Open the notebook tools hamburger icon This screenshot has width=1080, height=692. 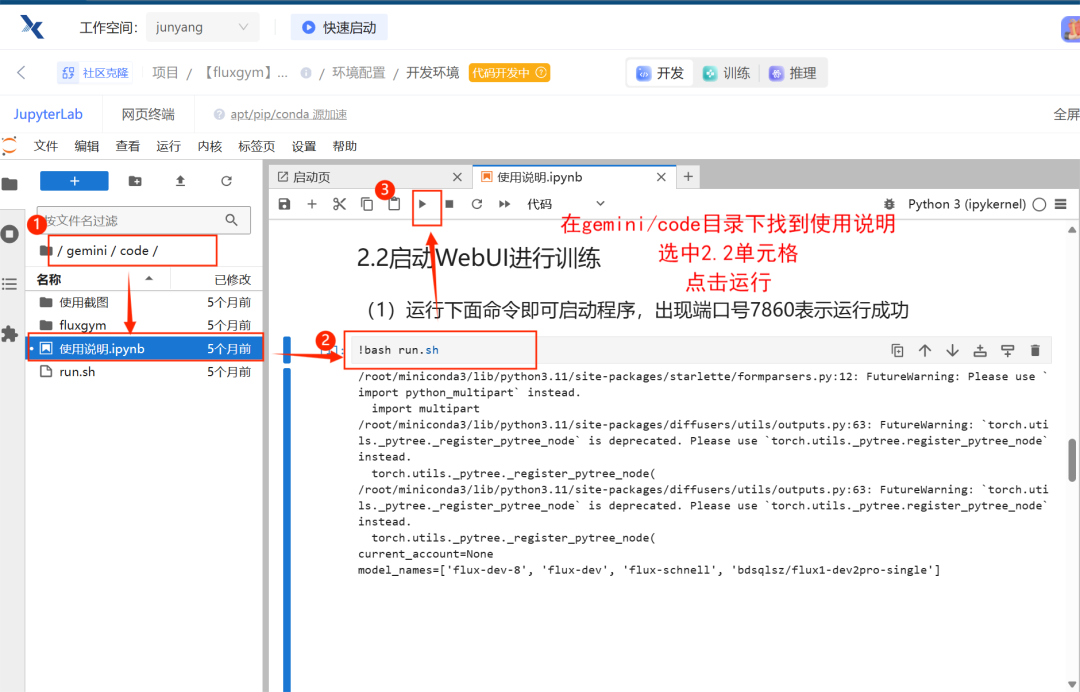1061,204
